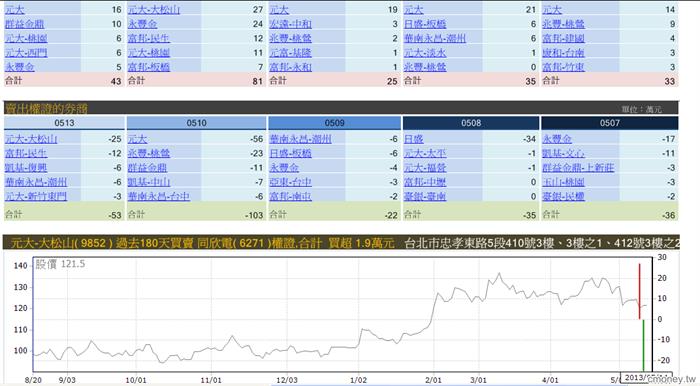Click the tall red bar in the chart
The image size is (700, 386).
[x=639, y=291]
